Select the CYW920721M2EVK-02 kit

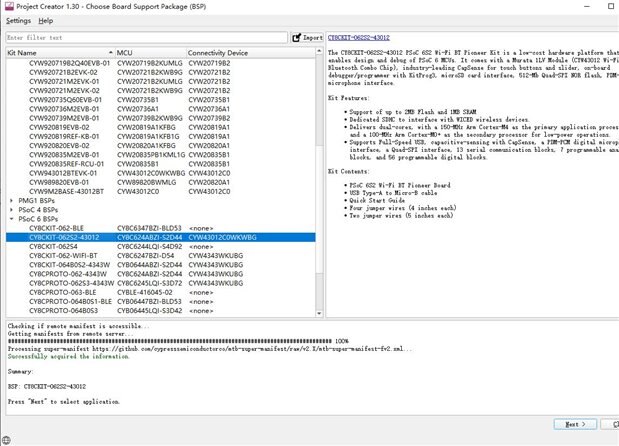point(64,90)
